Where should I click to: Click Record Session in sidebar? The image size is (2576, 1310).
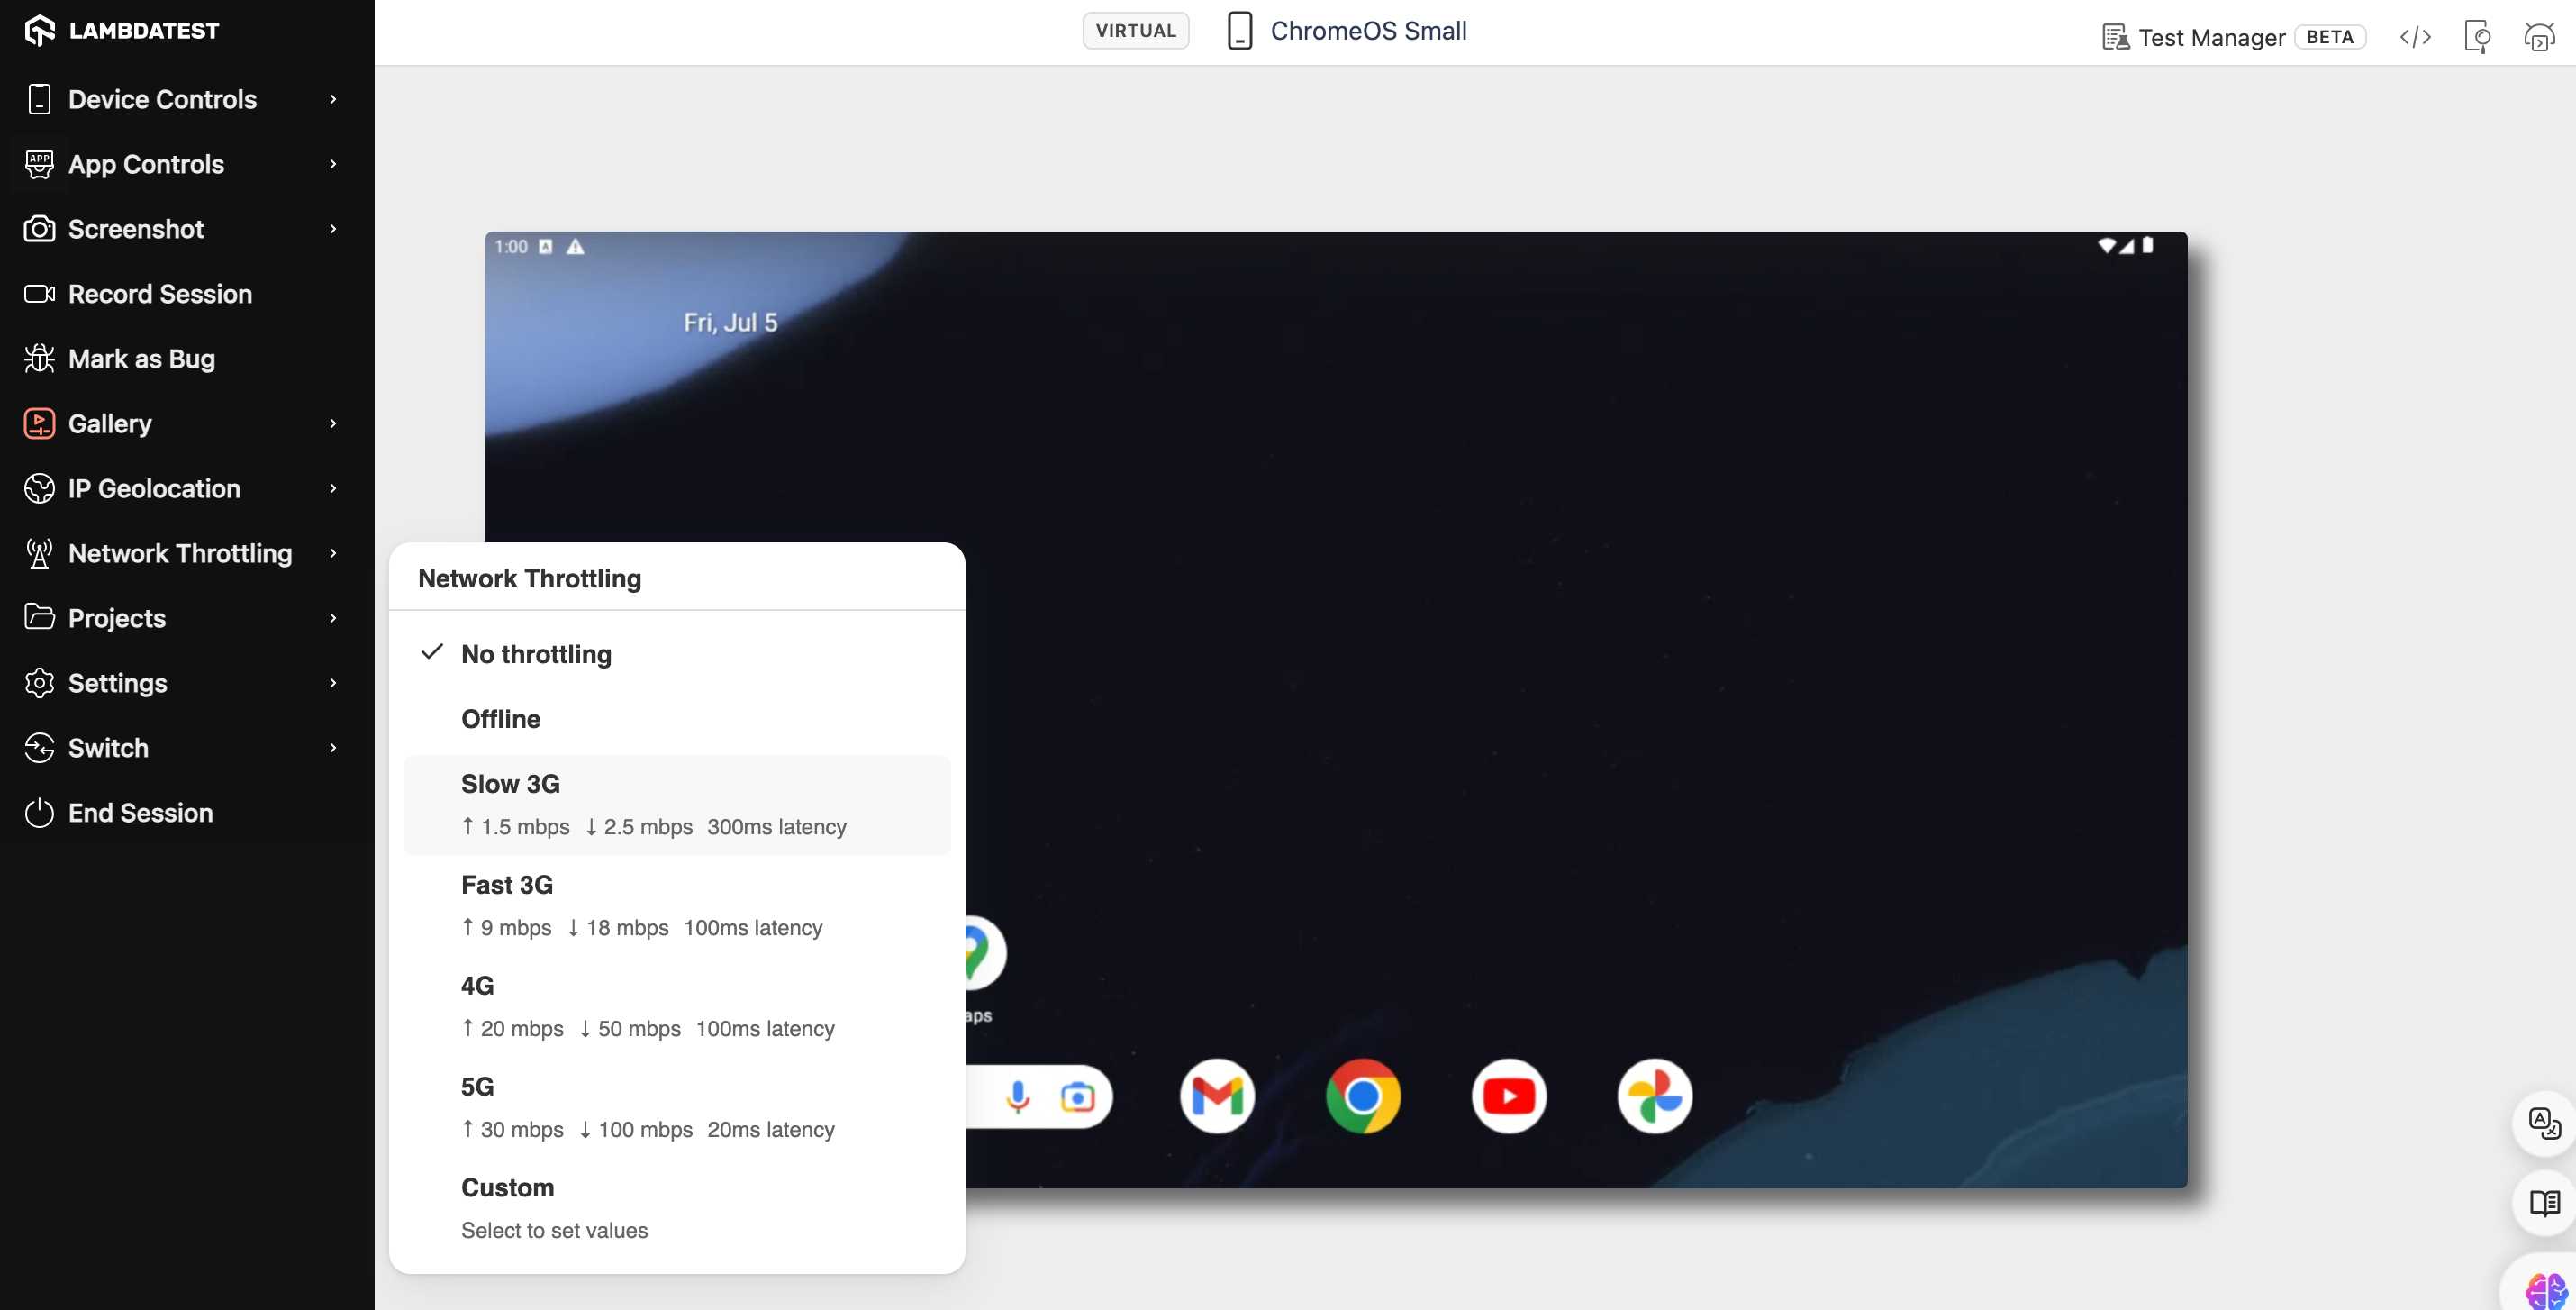click(x=160, y=294)
